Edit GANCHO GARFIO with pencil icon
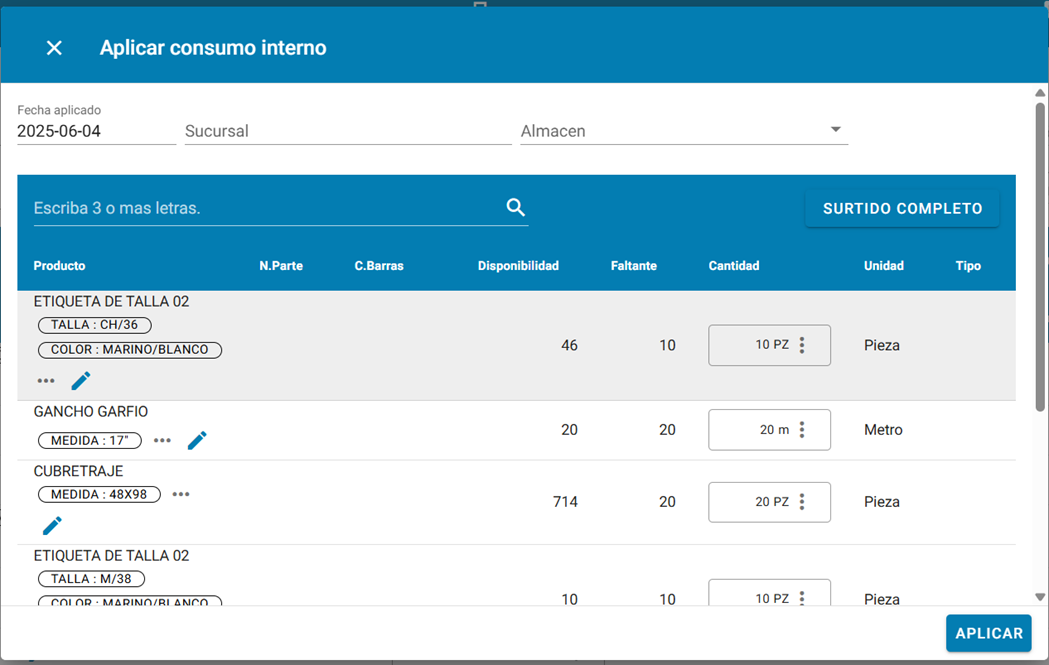Viewport: 1049px width, 665px height. (197, 440)
